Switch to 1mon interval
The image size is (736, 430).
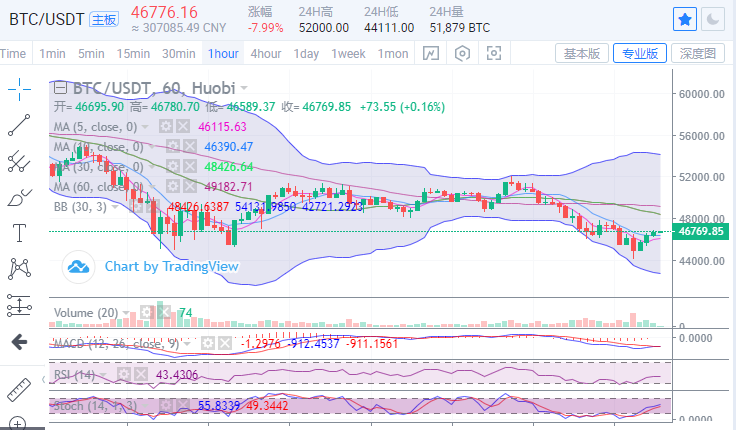[393, 54]
